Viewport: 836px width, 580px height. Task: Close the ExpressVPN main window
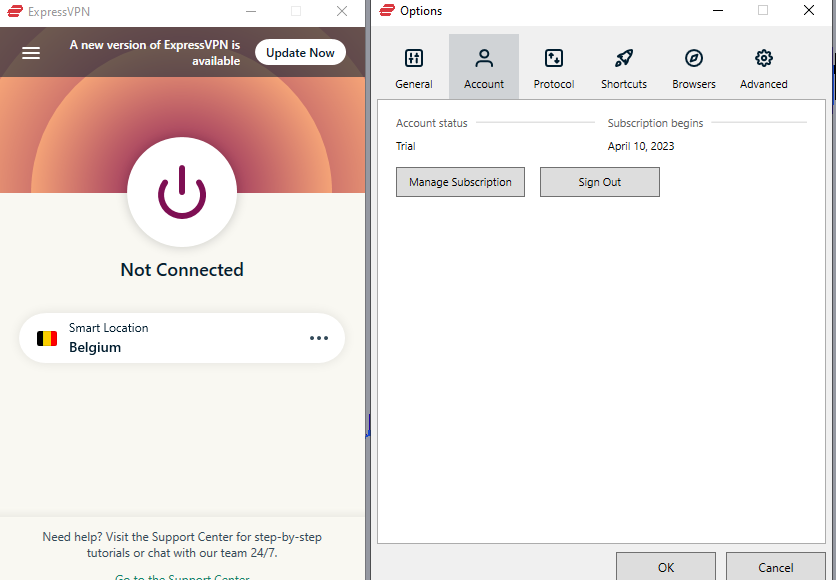point(342,11)
